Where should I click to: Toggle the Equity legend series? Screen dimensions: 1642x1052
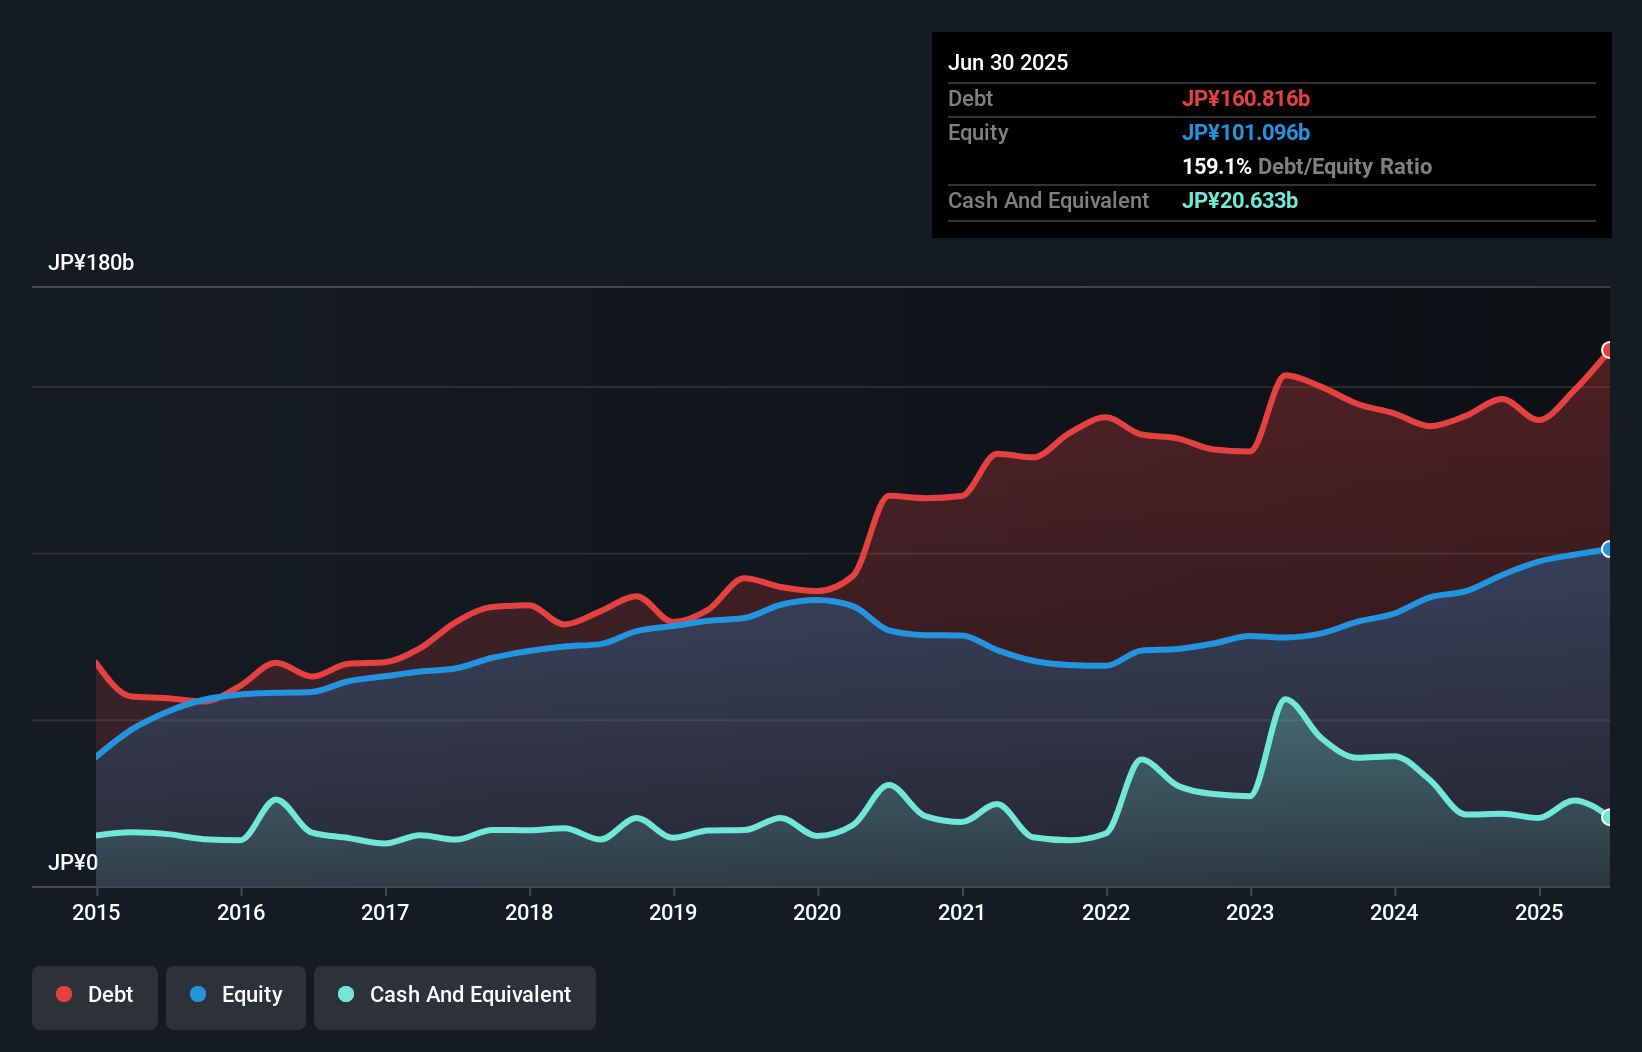tap(236, 995)
